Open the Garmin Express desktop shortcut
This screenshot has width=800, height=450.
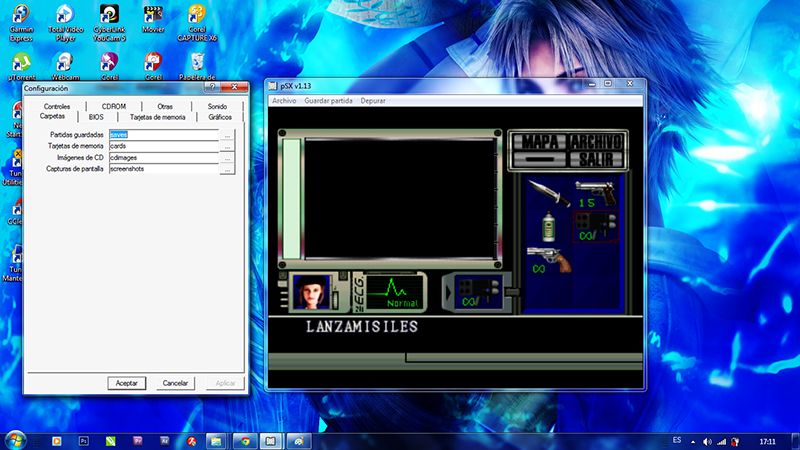[x=21, y=22]
